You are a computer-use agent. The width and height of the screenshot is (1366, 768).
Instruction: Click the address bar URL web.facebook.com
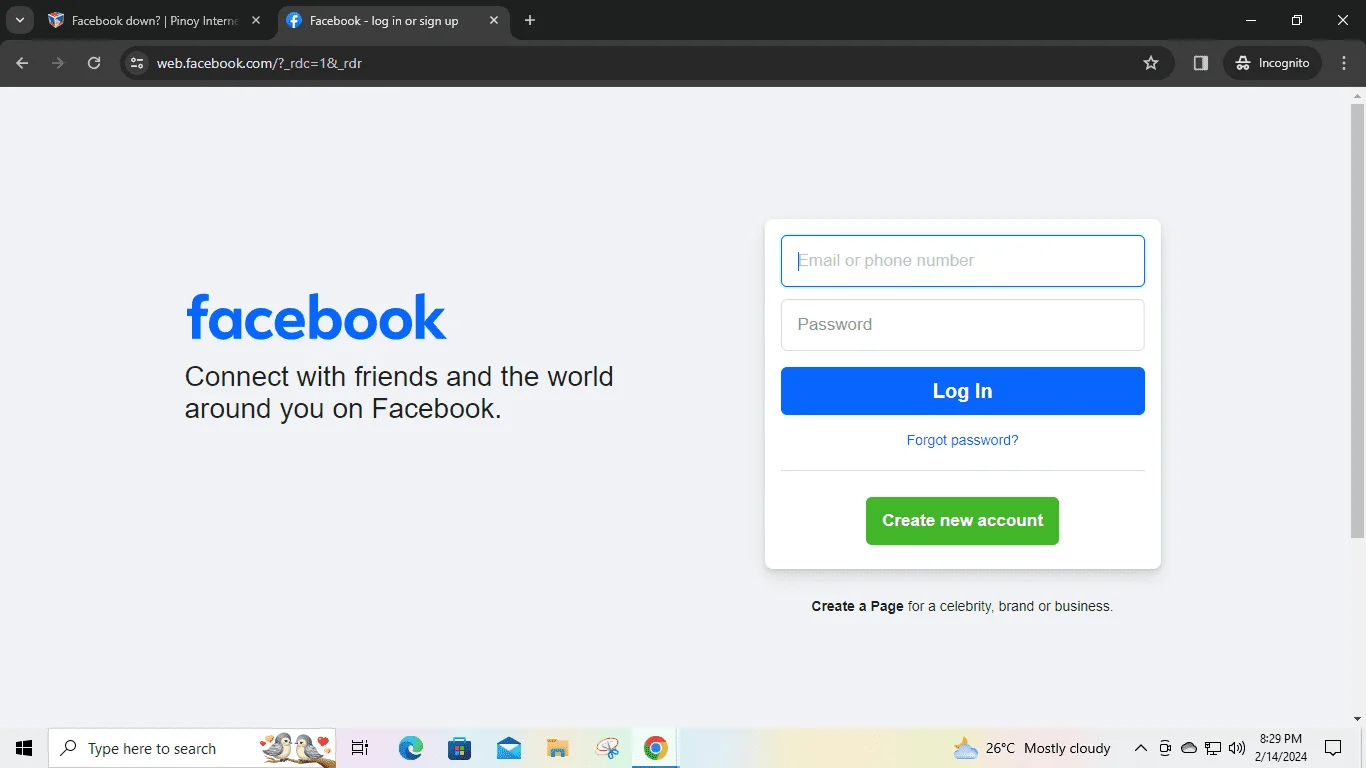click(x=259, y=63)
